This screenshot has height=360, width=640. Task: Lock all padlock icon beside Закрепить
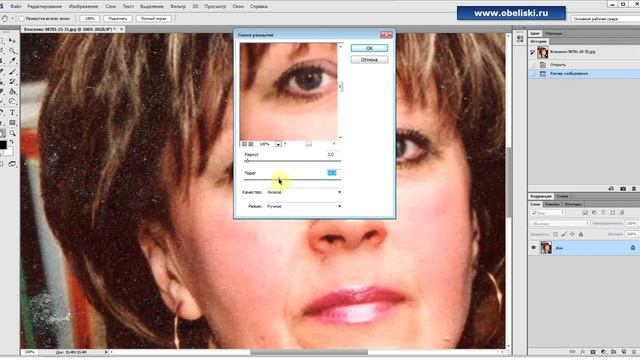pyautogui.click(x=581, y=234)
